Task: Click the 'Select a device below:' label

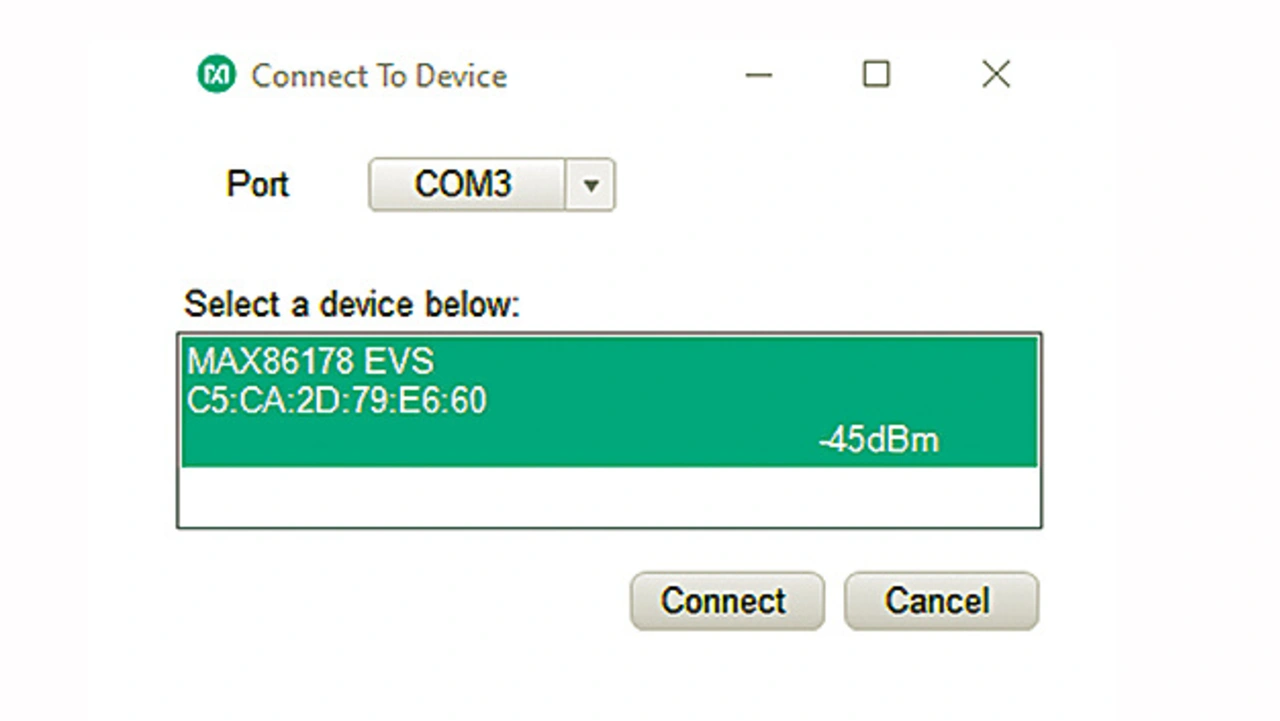Action: [x=352, y=304]
